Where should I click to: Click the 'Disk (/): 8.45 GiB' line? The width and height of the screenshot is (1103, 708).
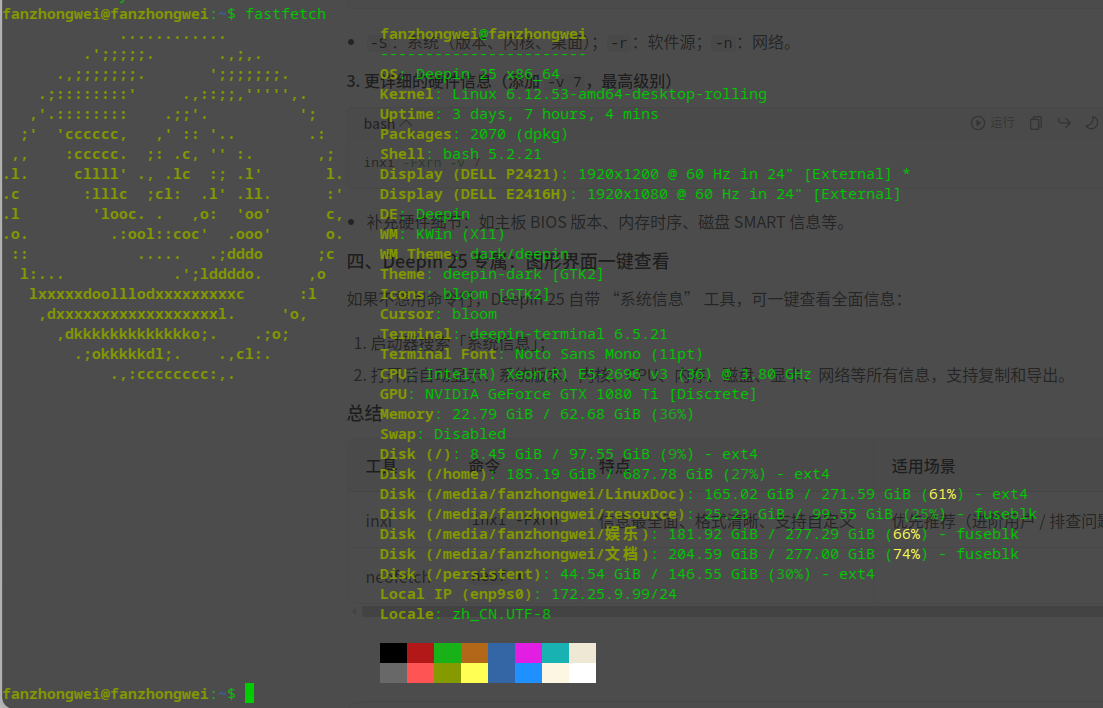[568, 455]
